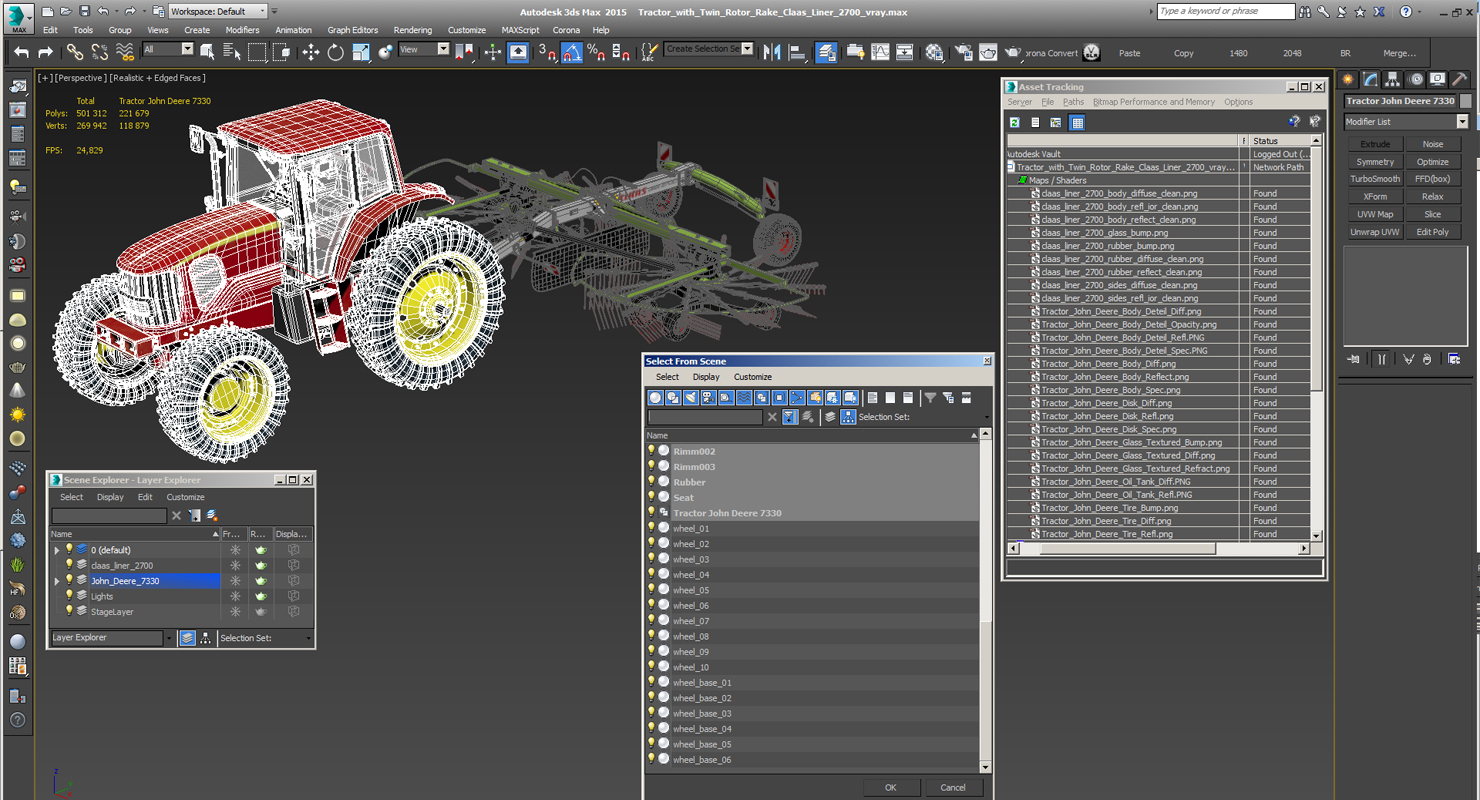Expand the John_Deere_7330 layer tree

pyautogui.click(x=57, y=581)
